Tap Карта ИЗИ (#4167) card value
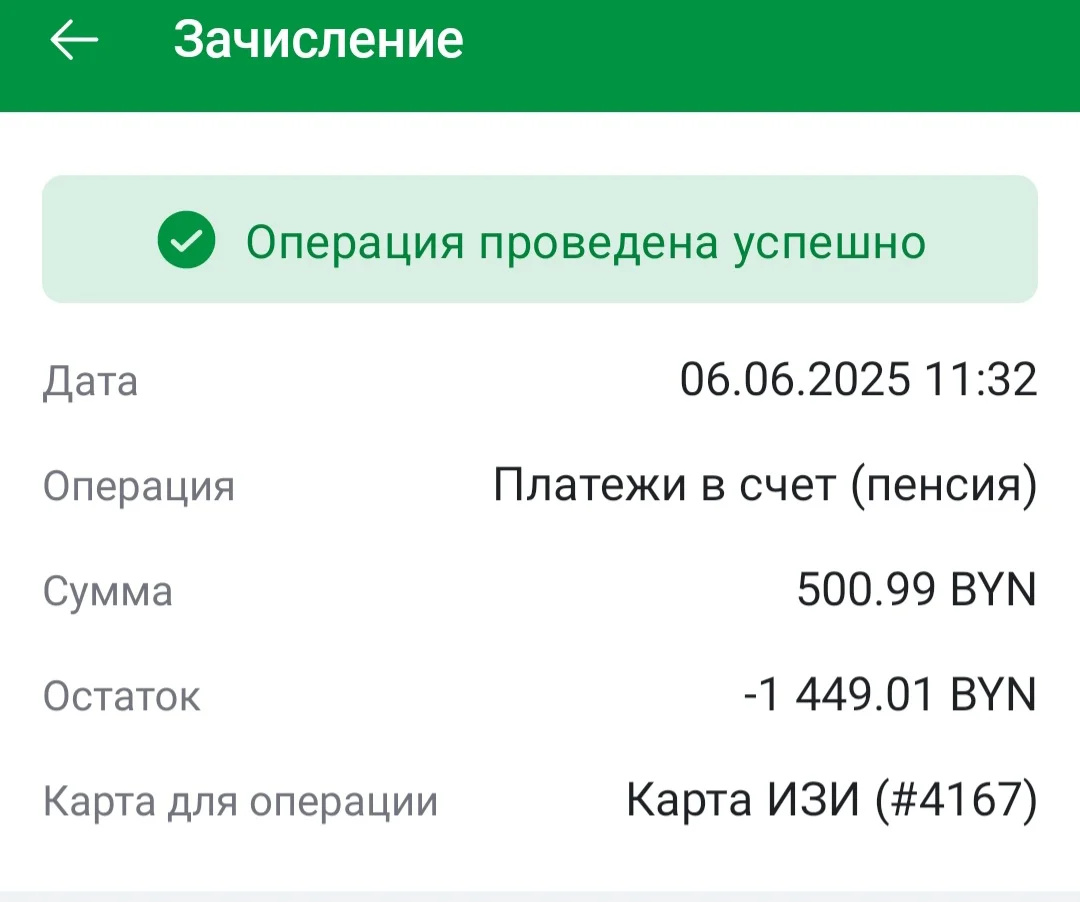Screen dimensions: 1080x902 (x=831, y=799)
